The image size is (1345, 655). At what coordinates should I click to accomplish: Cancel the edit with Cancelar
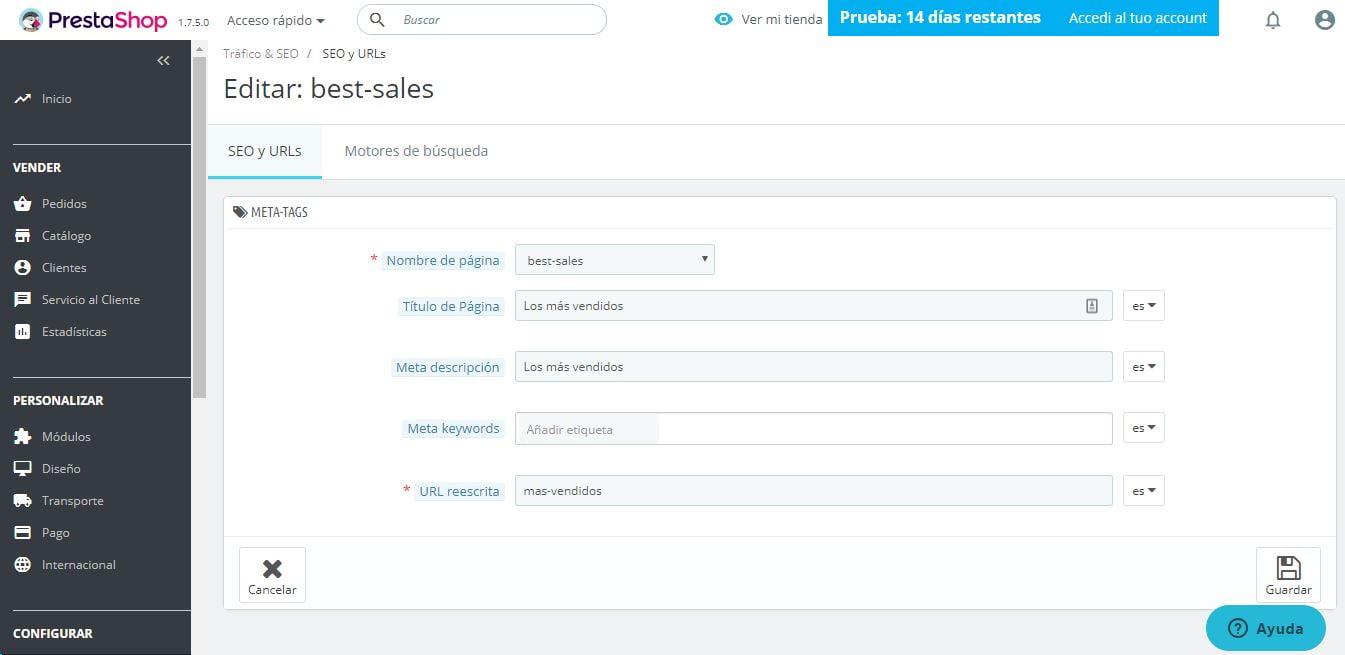(271, 573)
